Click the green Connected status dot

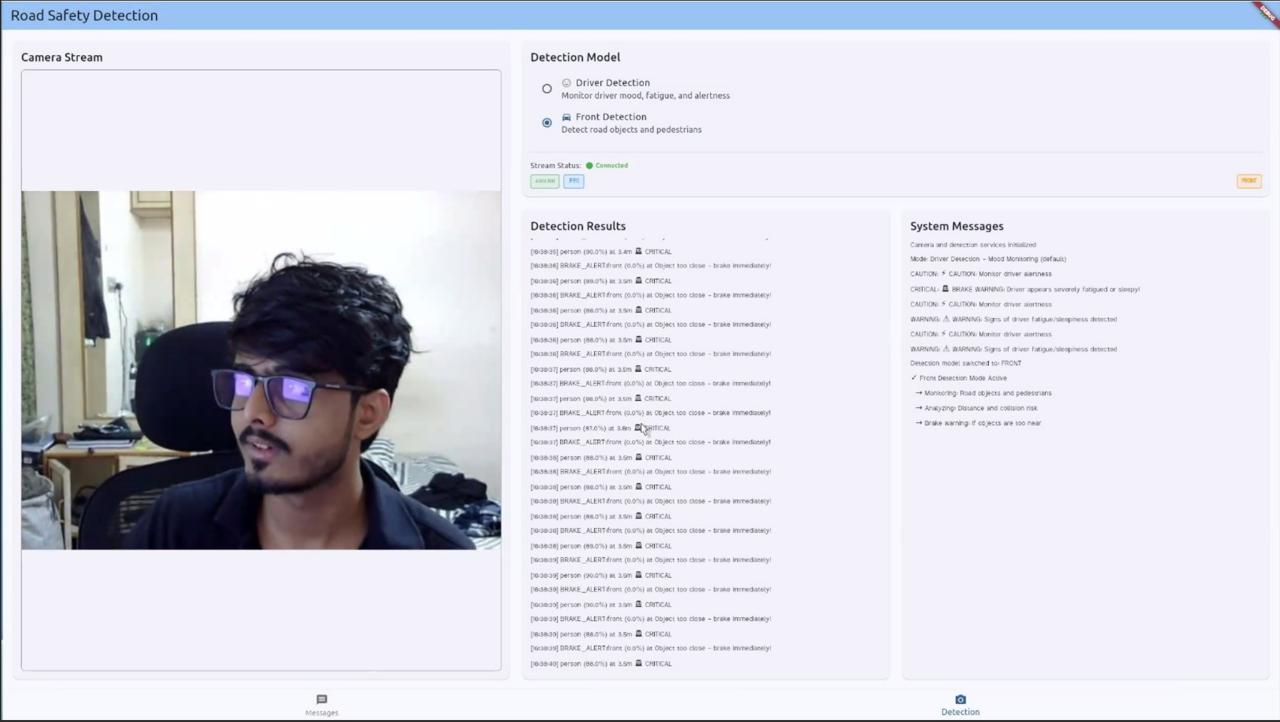[589, 166]
